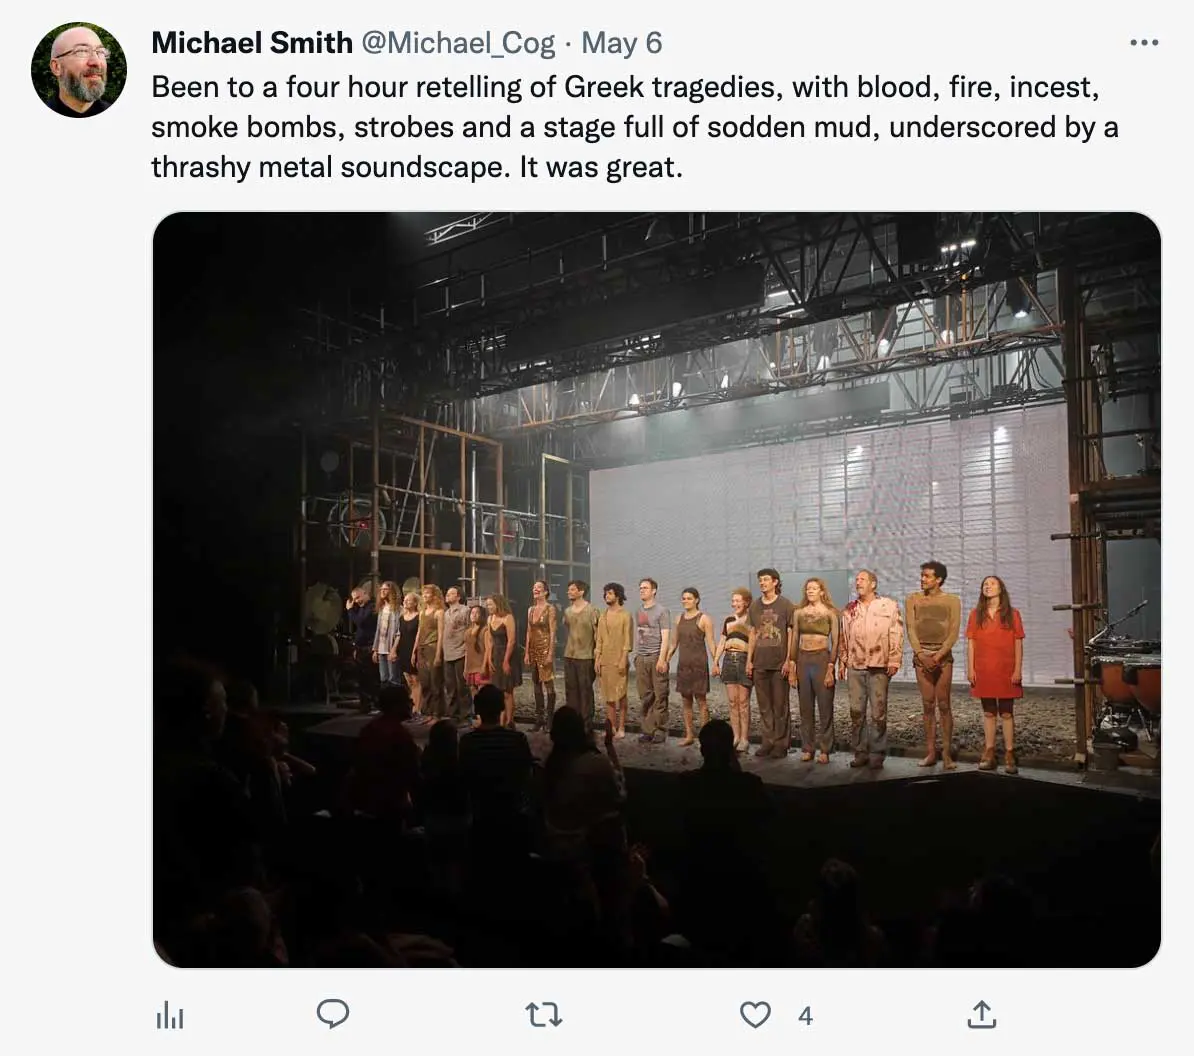Click the man in the blood-stained shirt
Image resolution: width=1194 pixels, height=1056 pixels.
pyautogui.click(x=870, y=668)
